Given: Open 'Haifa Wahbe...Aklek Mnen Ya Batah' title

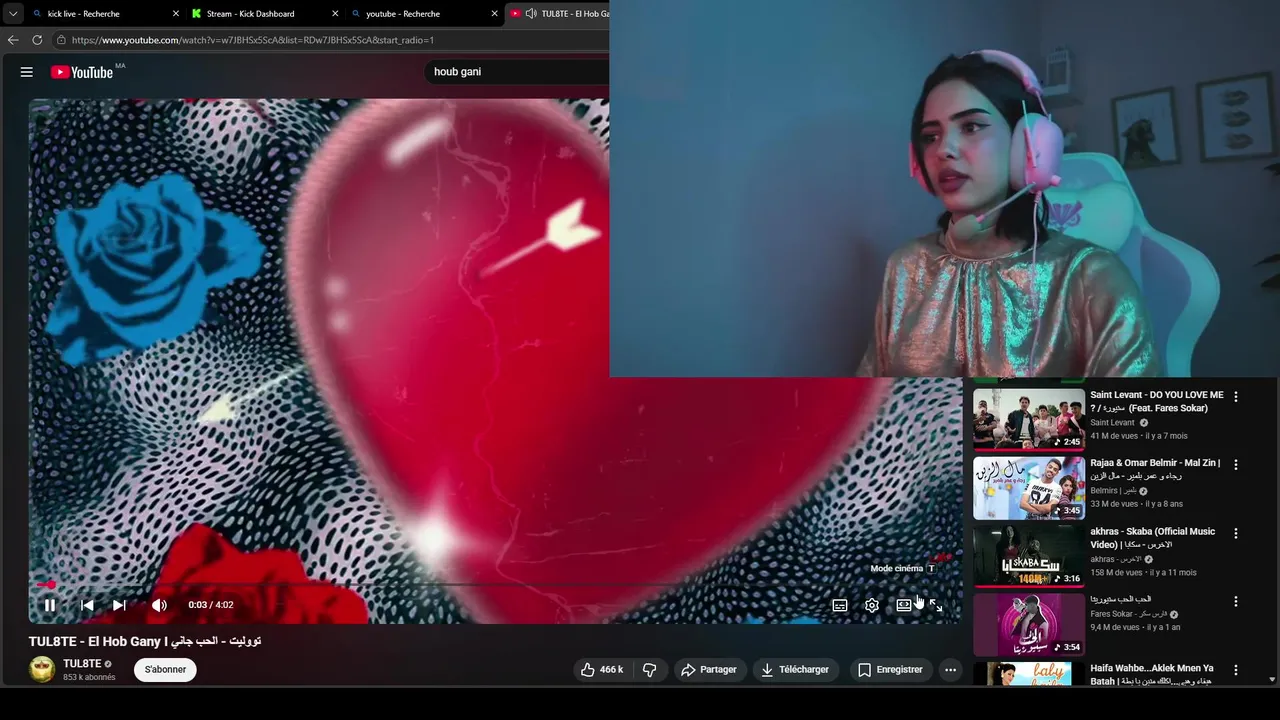Looking at the screenshot, I should [1152, 675].
